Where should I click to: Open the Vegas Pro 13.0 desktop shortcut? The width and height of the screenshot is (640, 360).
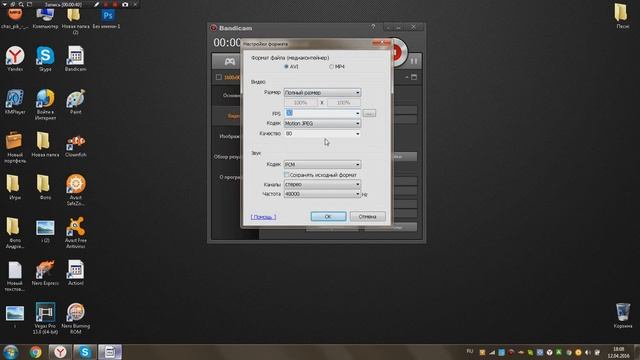point(45,318)
